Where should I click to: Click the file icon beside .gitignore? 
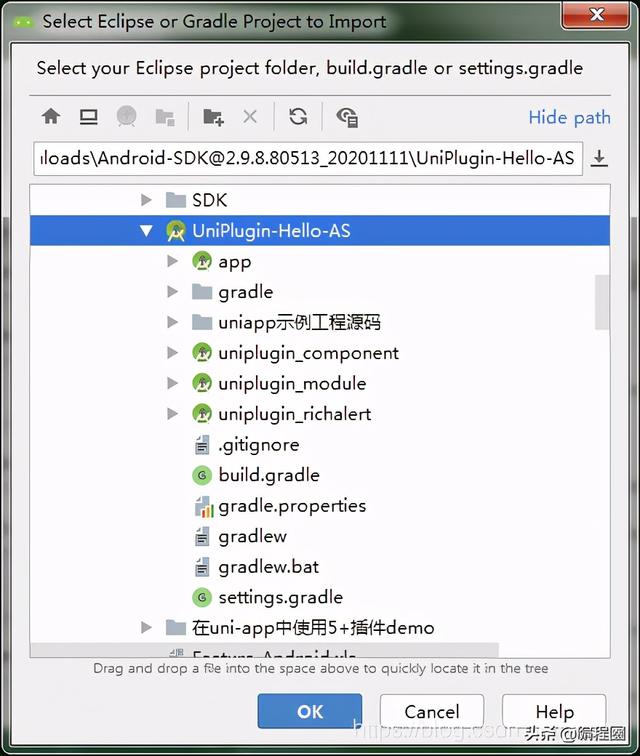point(202,445)
